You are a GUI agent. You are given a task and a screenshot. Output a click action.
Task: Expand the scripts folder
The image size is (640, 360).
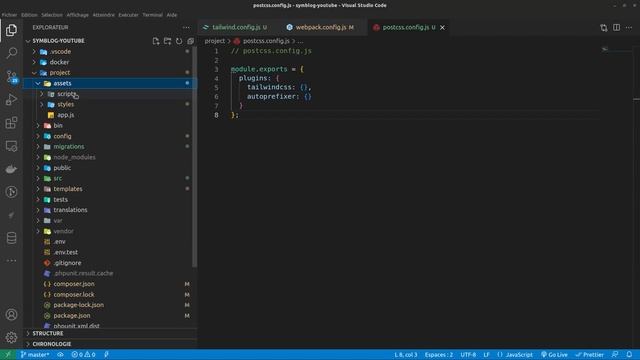[x=110, y=94]
